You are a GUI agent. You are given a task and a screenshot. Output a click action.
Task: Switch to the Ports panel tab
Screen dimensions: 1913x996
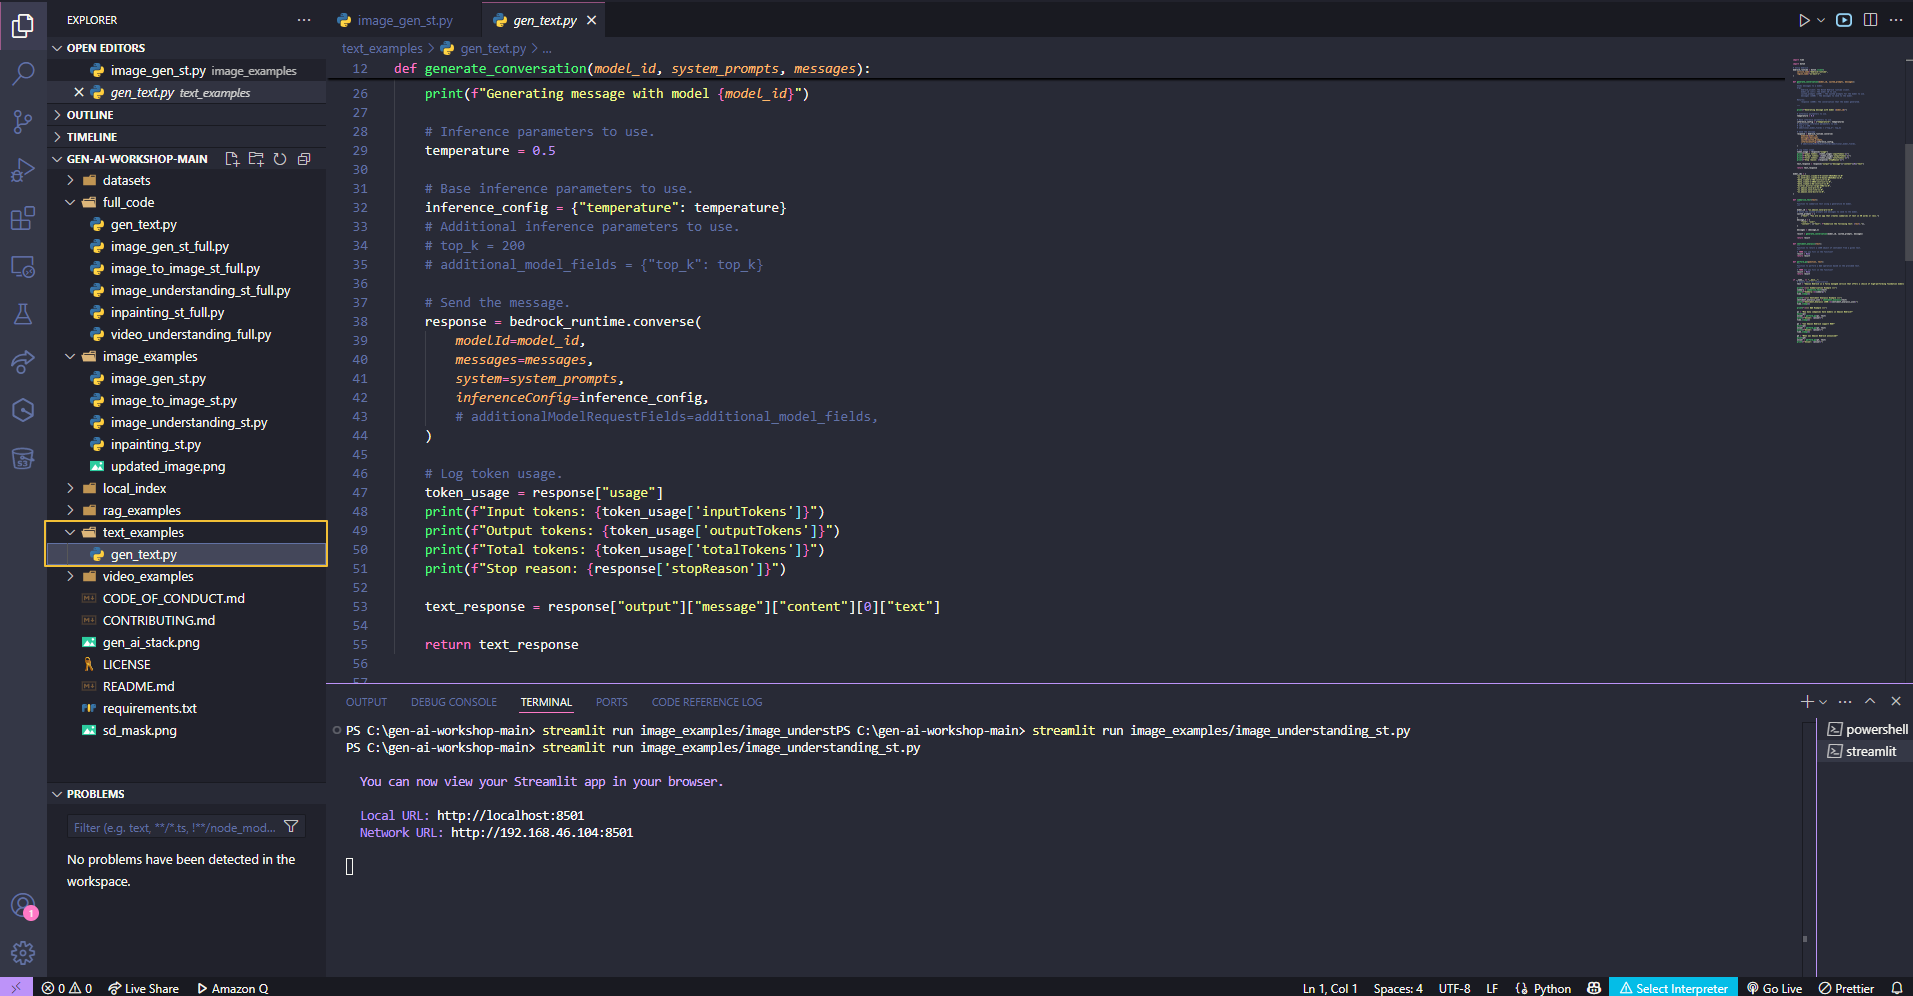611,702
